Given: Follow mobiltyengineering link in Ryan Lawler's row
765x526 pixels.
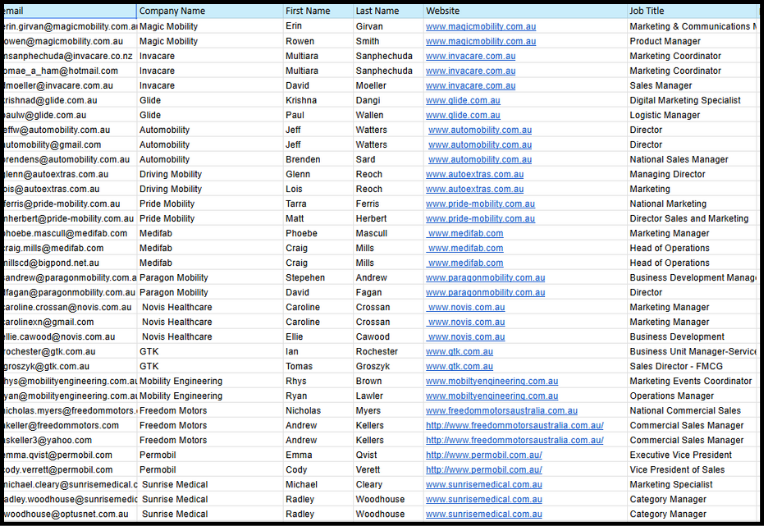Looking at the screenshot, I should click(x=492, y=396).
